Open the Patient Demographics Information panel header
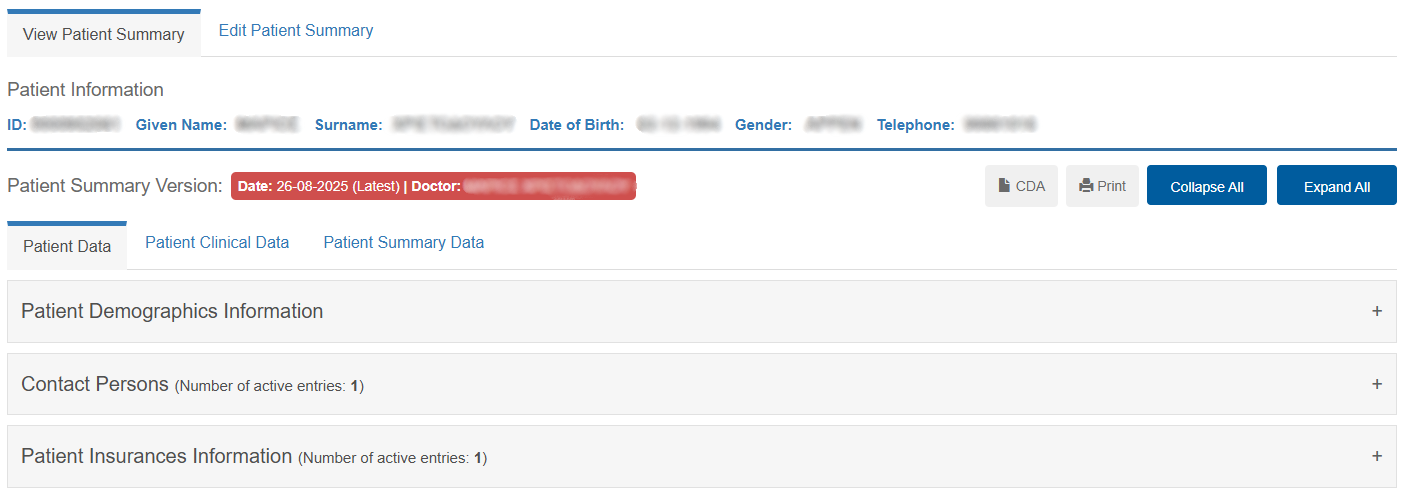Viewport: 1404px width, 500px height. (x=172, y=311)
